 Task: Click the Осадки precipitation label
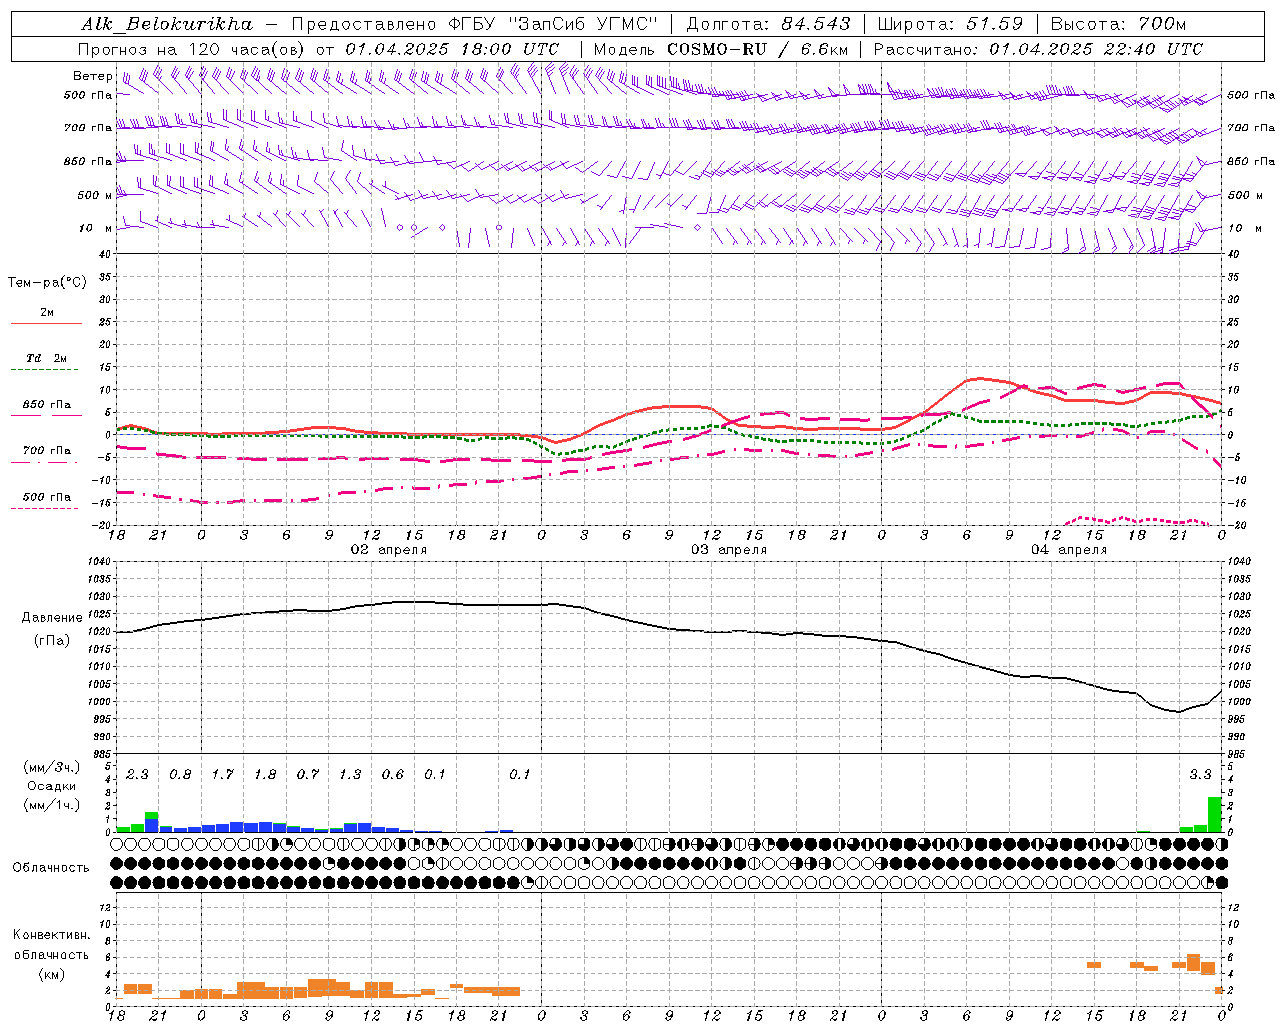(x=52, y=786)
